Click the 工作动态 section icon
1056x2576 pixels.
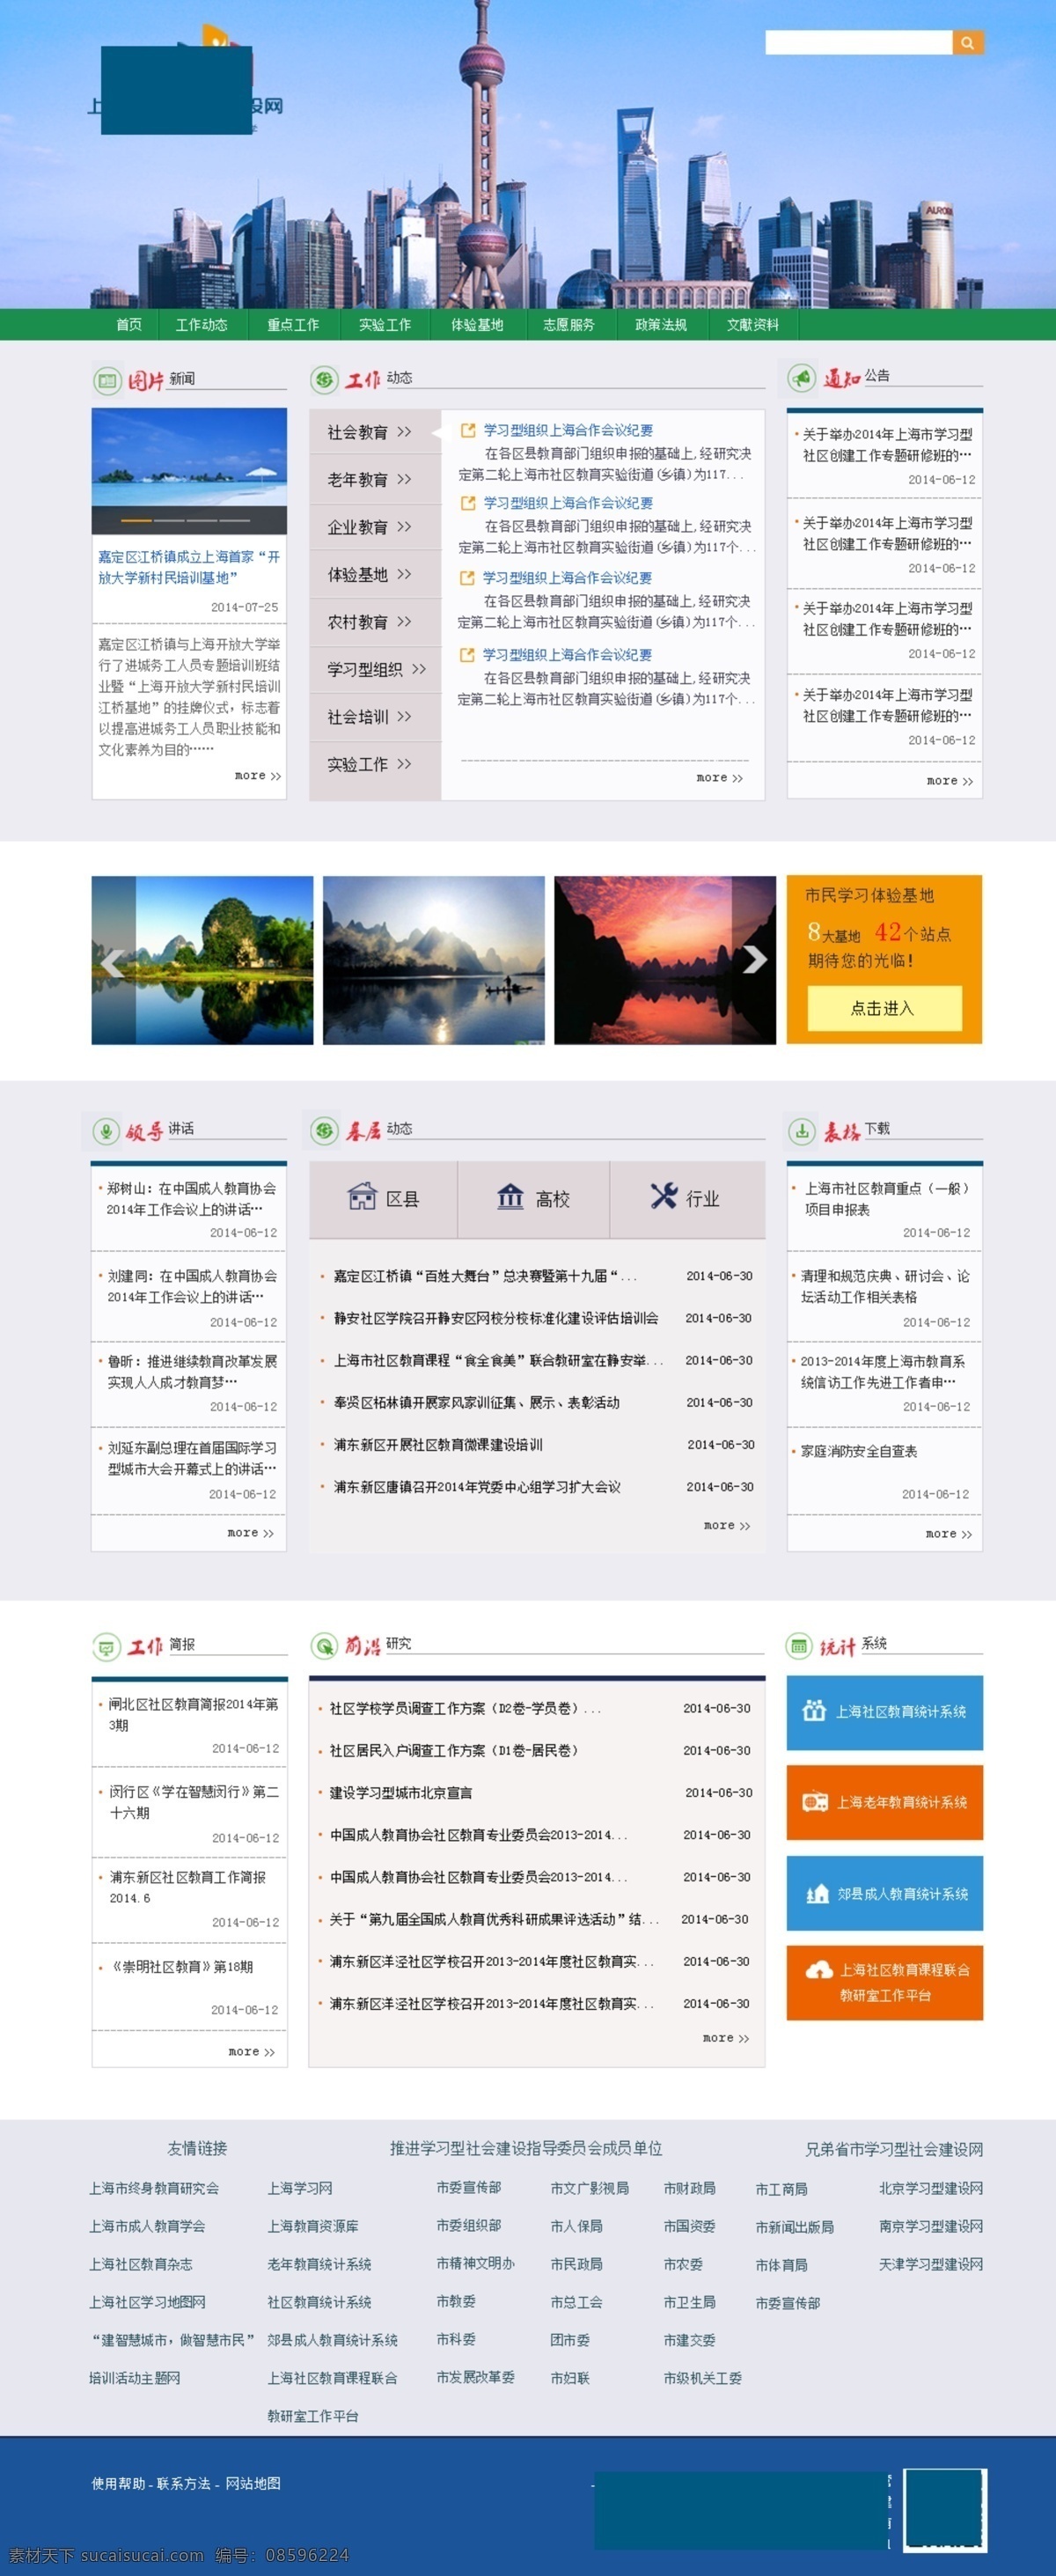(324, 379)
